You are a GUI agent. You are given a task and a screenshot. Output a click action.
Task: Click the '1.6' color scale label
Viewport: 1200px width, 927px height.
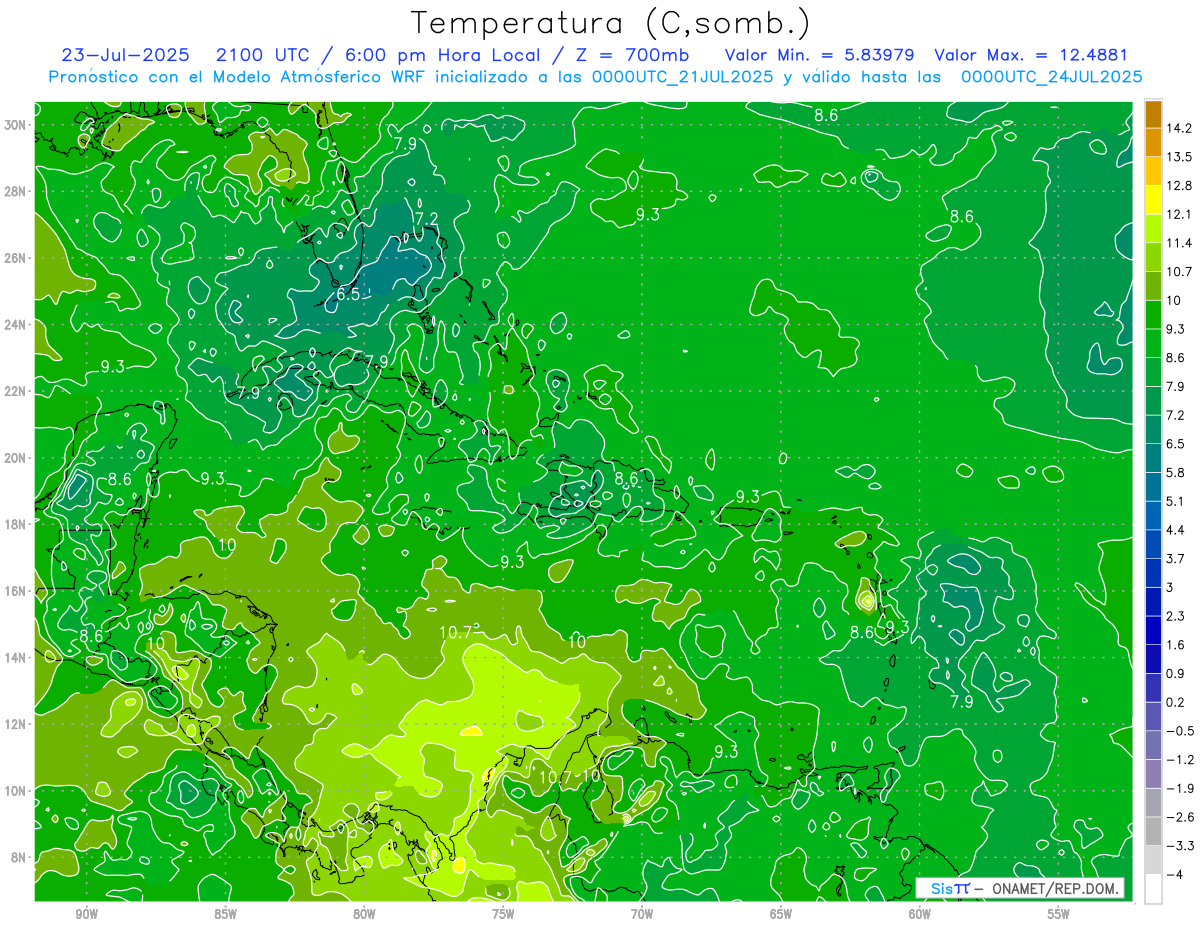pyautogui.click(x=1175, y=644)
